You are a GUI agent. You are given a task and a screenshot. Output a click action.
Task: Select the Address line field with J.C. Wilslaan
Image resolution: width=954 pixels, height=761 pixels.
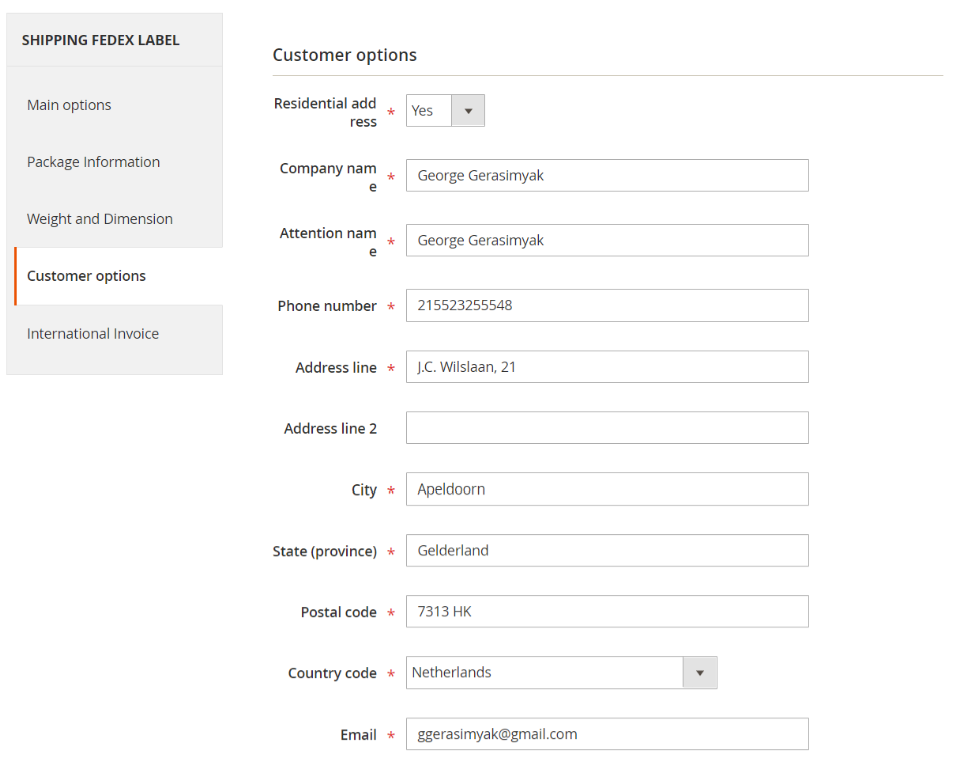606,367
